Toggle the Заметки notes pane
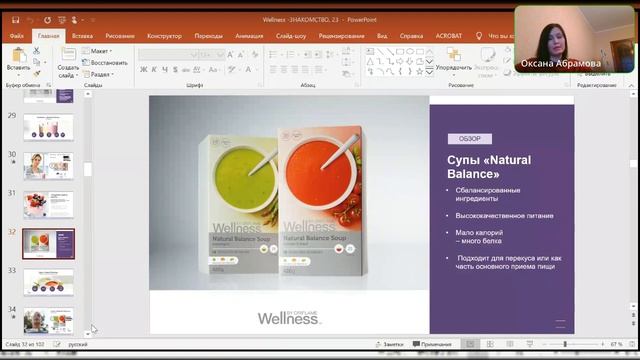640x360 pixels. (x=390, y=344)
